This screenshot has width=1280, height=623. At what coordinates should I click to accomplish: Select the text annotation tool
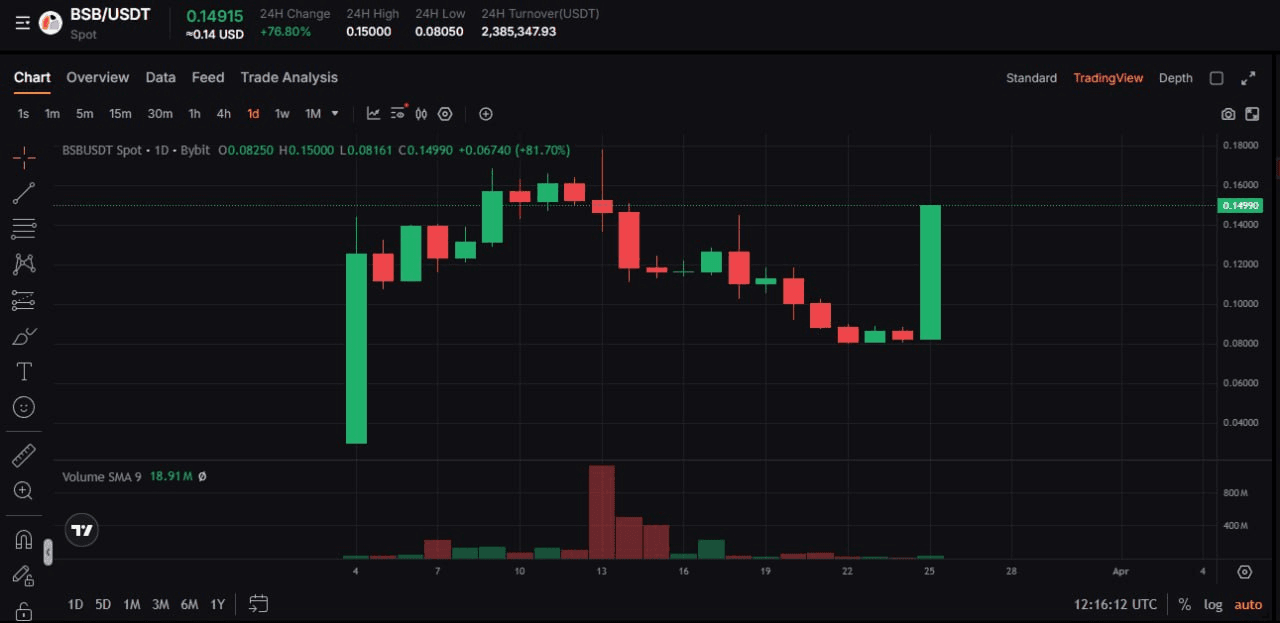(x=24, y=372)
